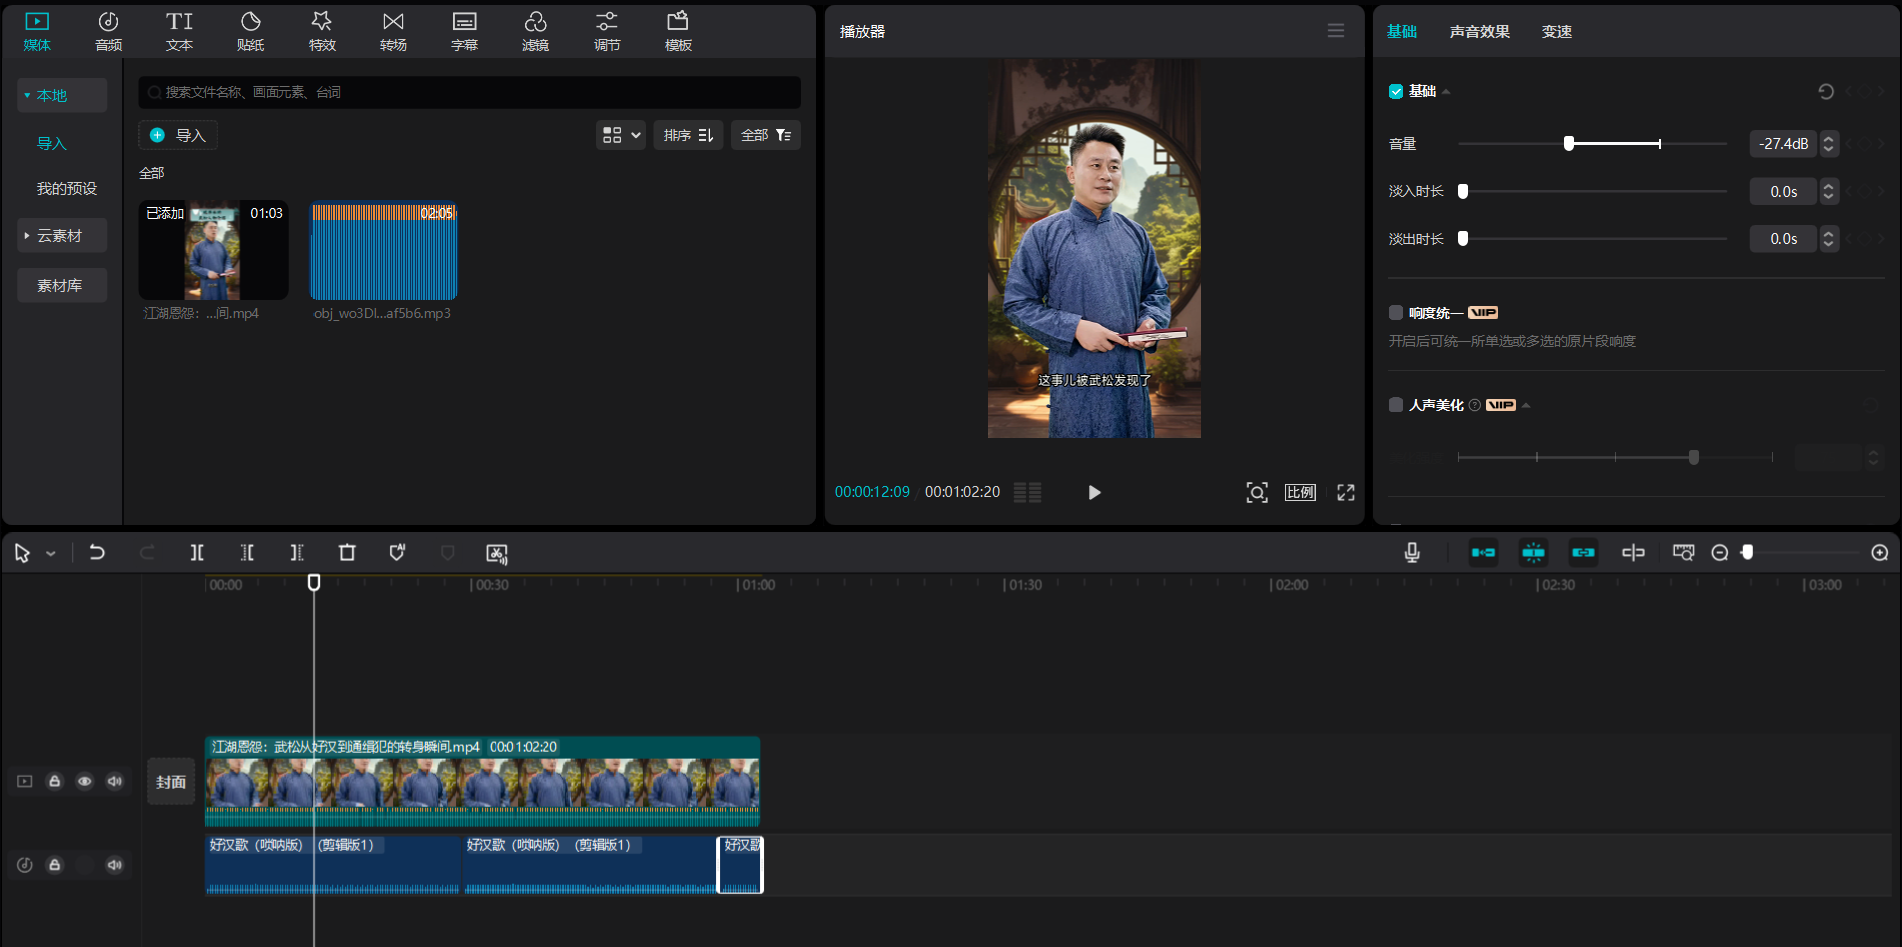Enter fullscreen preview mode

(x=1346, y=492)
